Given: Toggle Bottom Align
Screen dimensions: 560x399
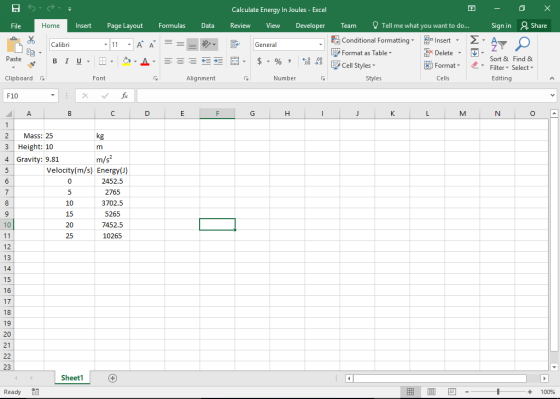Looking at the screenshot, I should [x=192, y=44].
